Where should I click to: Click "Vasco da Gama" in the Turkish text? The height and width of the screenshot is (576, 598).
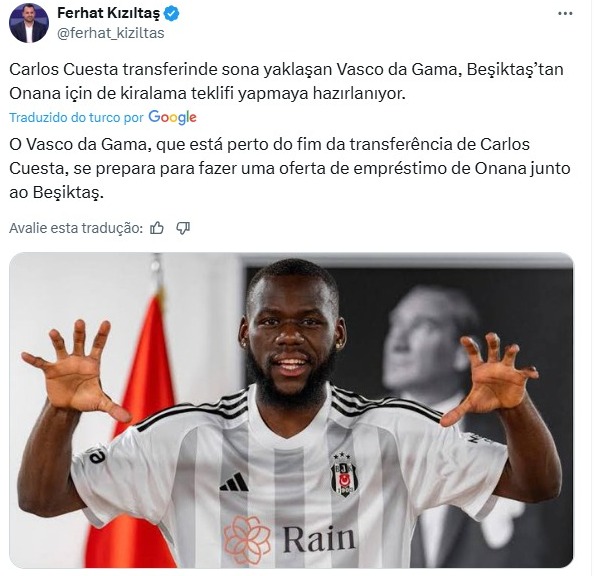point(398,69)
